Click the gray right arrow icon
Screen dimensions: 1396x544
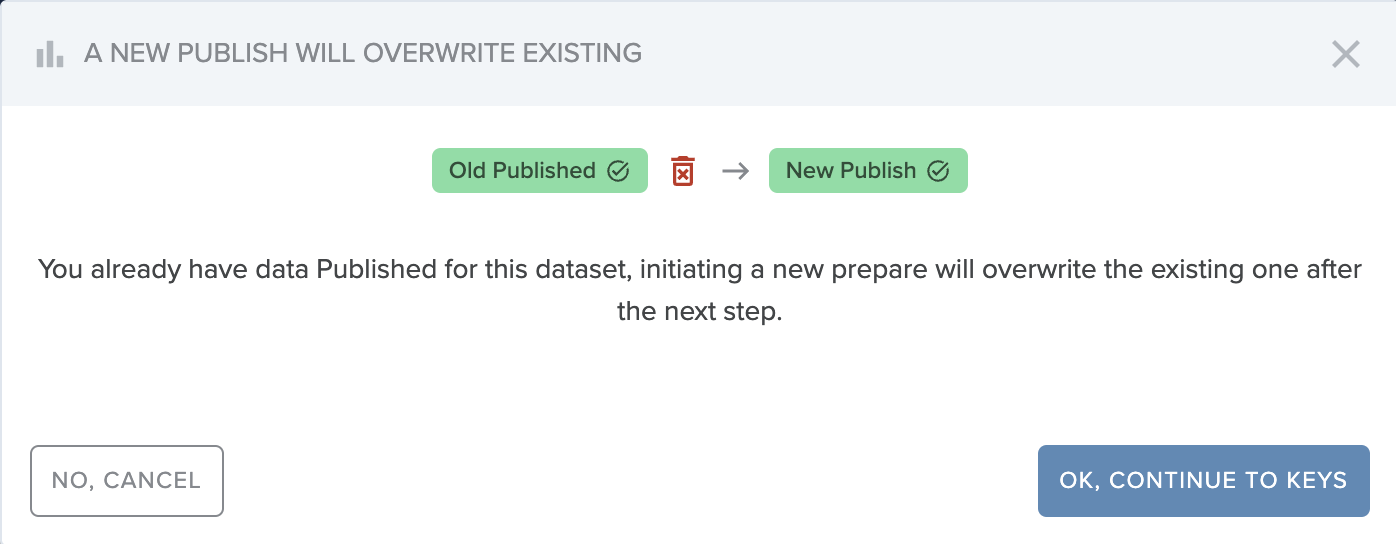735,171
